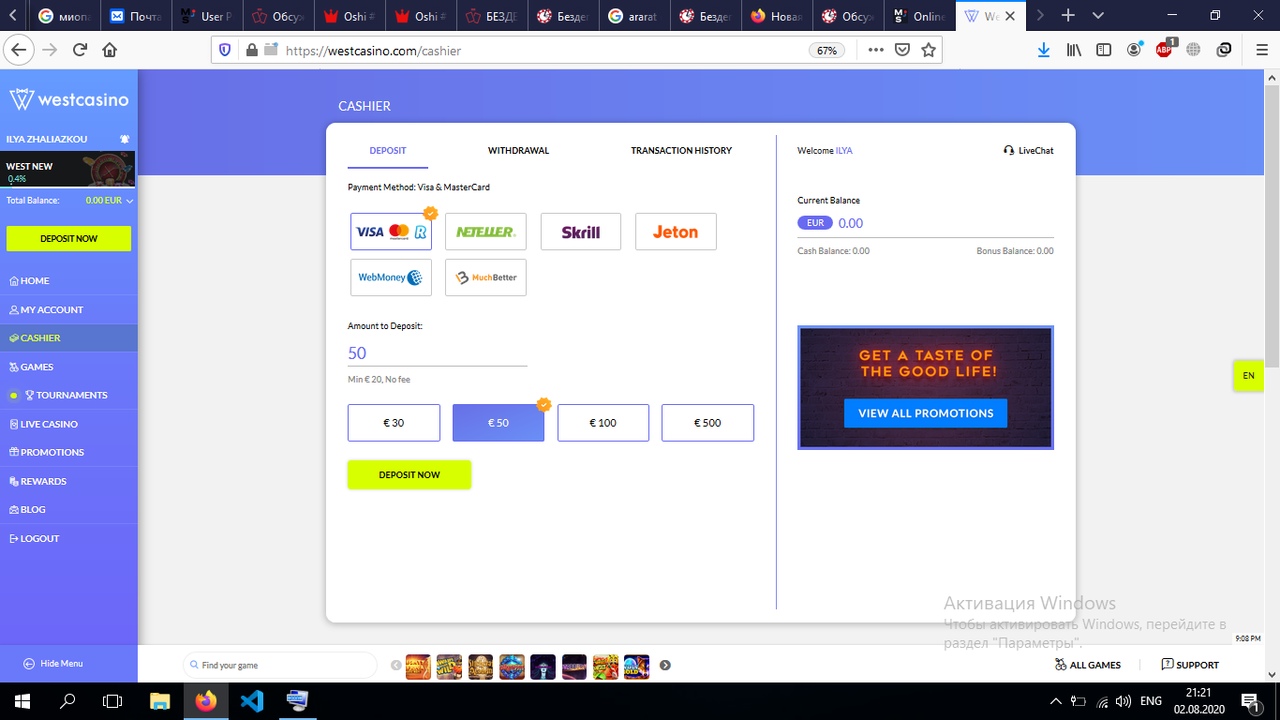This screenshot has height=720, width=1280.
Task: Select Visa & MasterCard payment method
Action: tap(391, 231)
